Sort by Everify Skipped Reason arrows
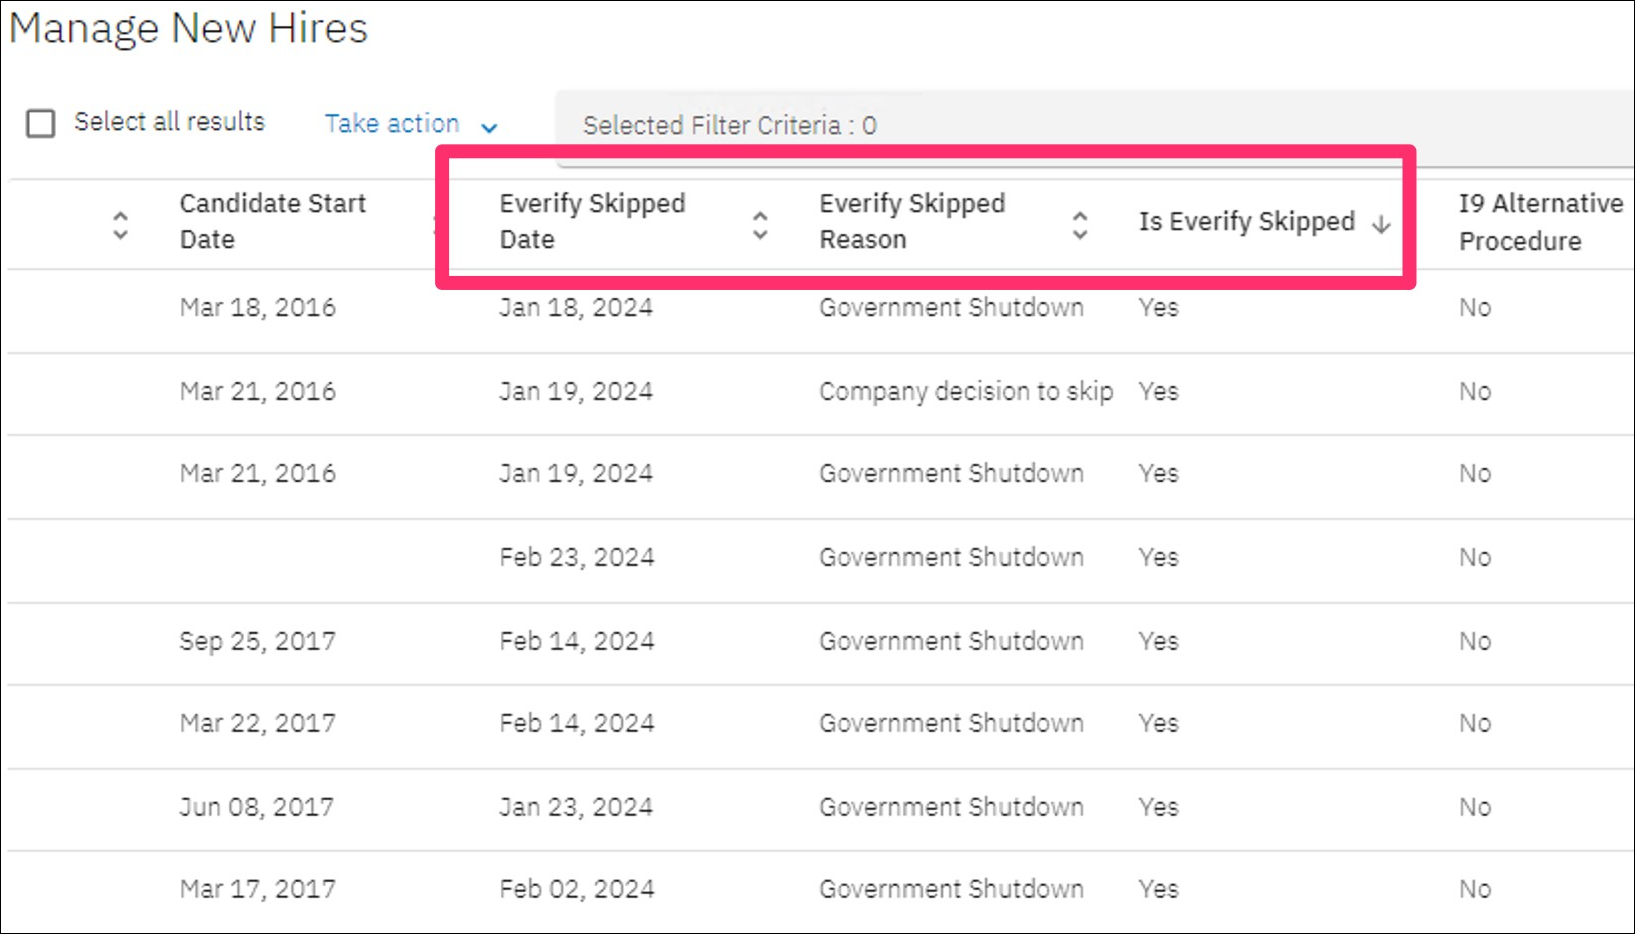This screenshot has height=934, width=1635. click(1080, 225)
